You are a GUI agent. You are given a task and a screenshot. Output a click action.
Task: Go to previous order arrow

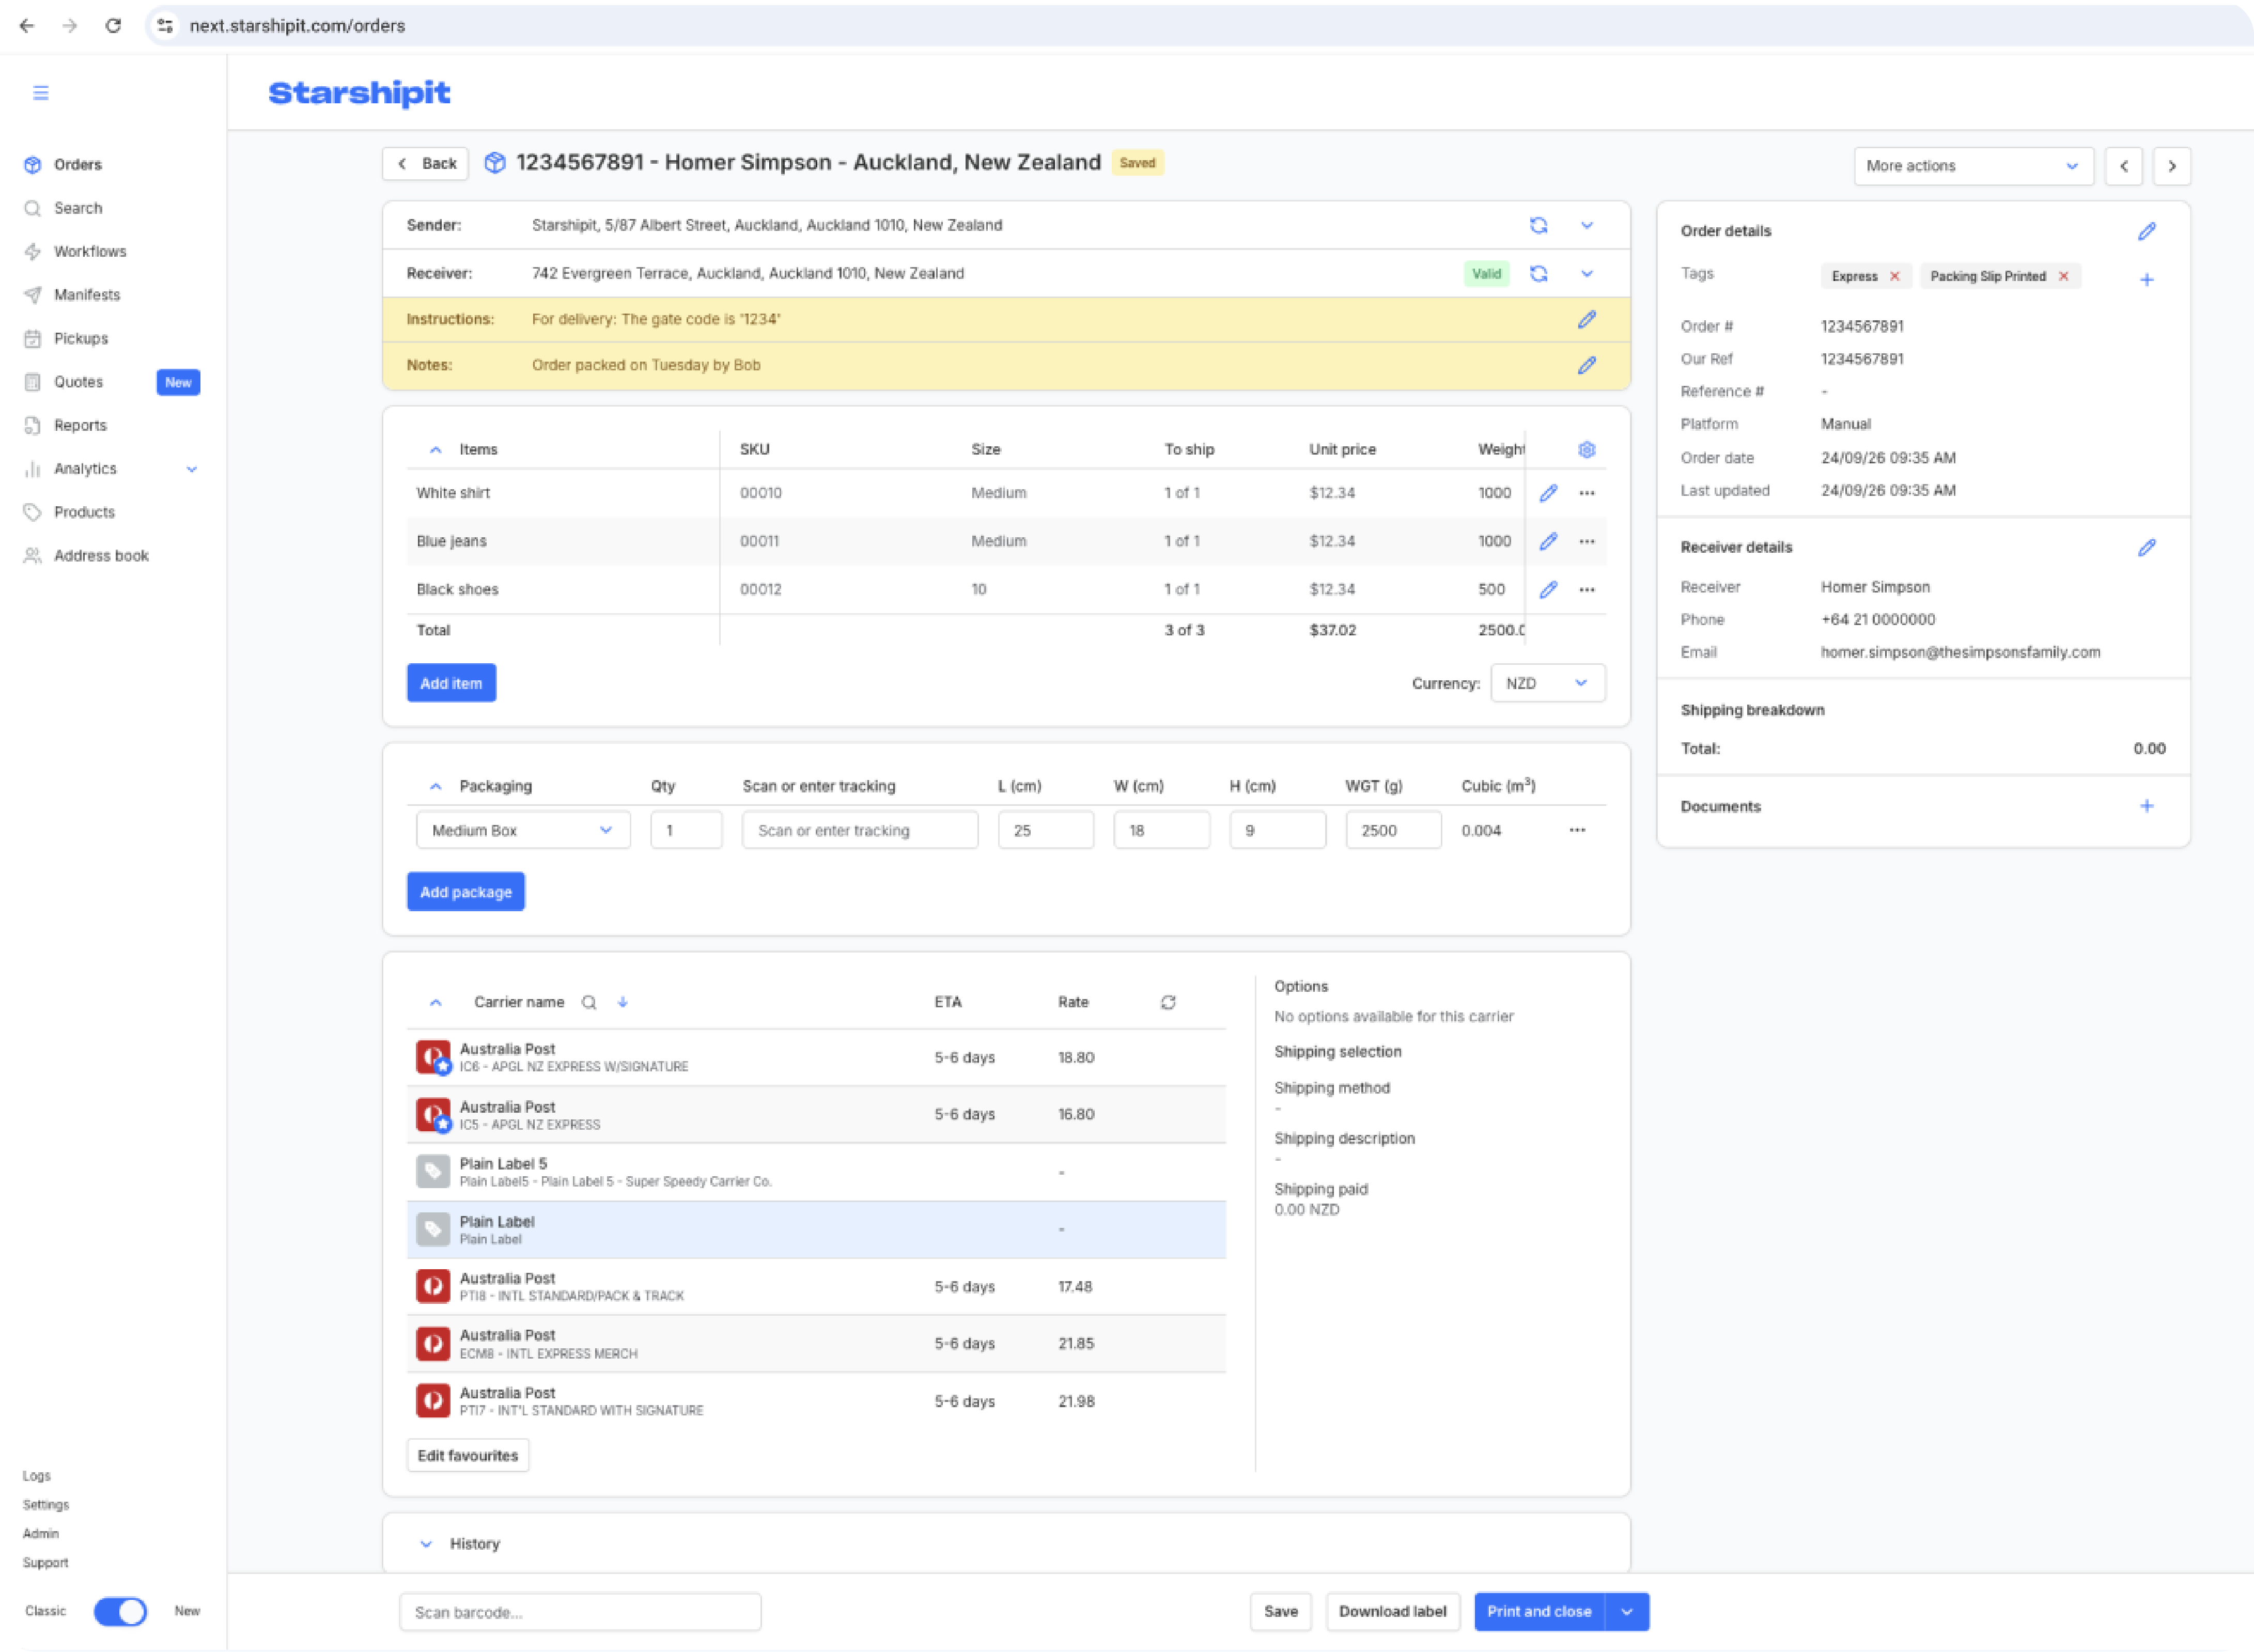(x=2123, y=166)
